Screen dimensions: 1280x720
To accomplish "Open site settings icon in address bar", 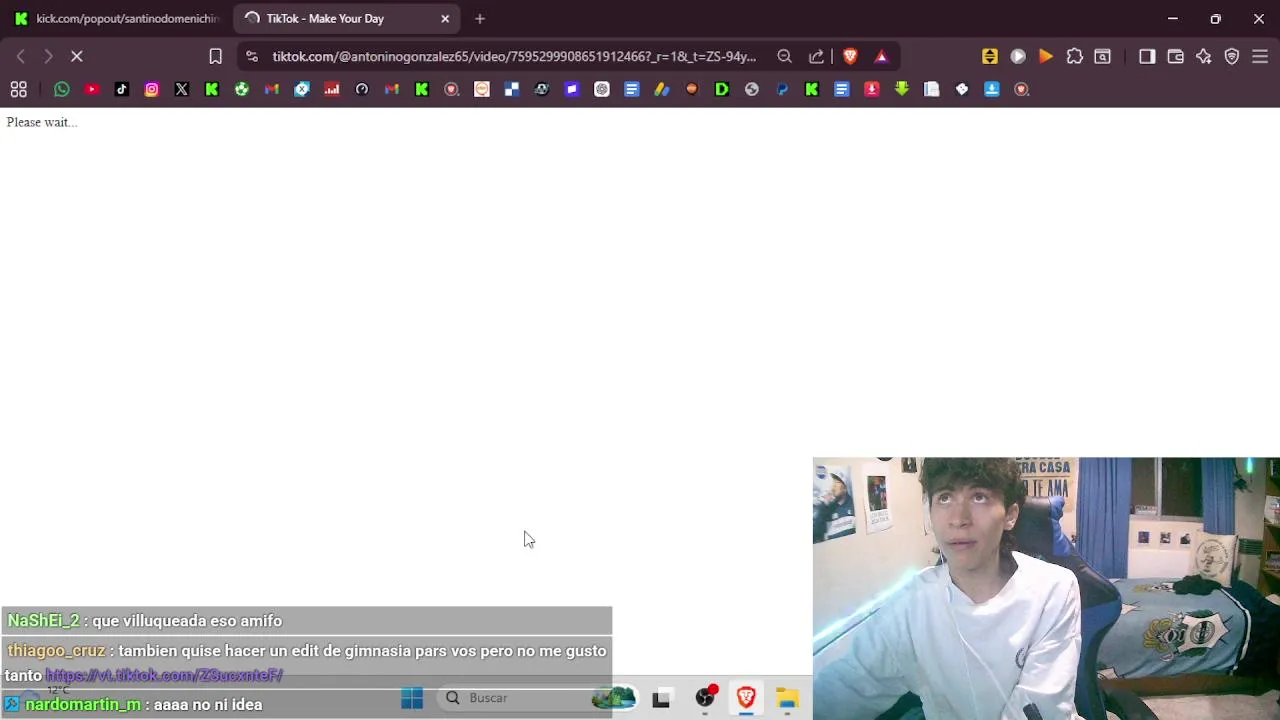I will pos(252,57).
